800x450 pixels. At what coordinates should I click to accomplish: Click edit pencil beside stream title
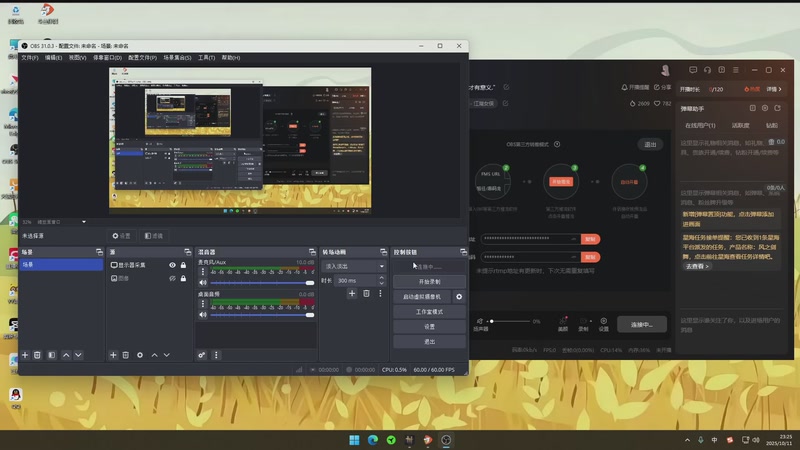506,87
